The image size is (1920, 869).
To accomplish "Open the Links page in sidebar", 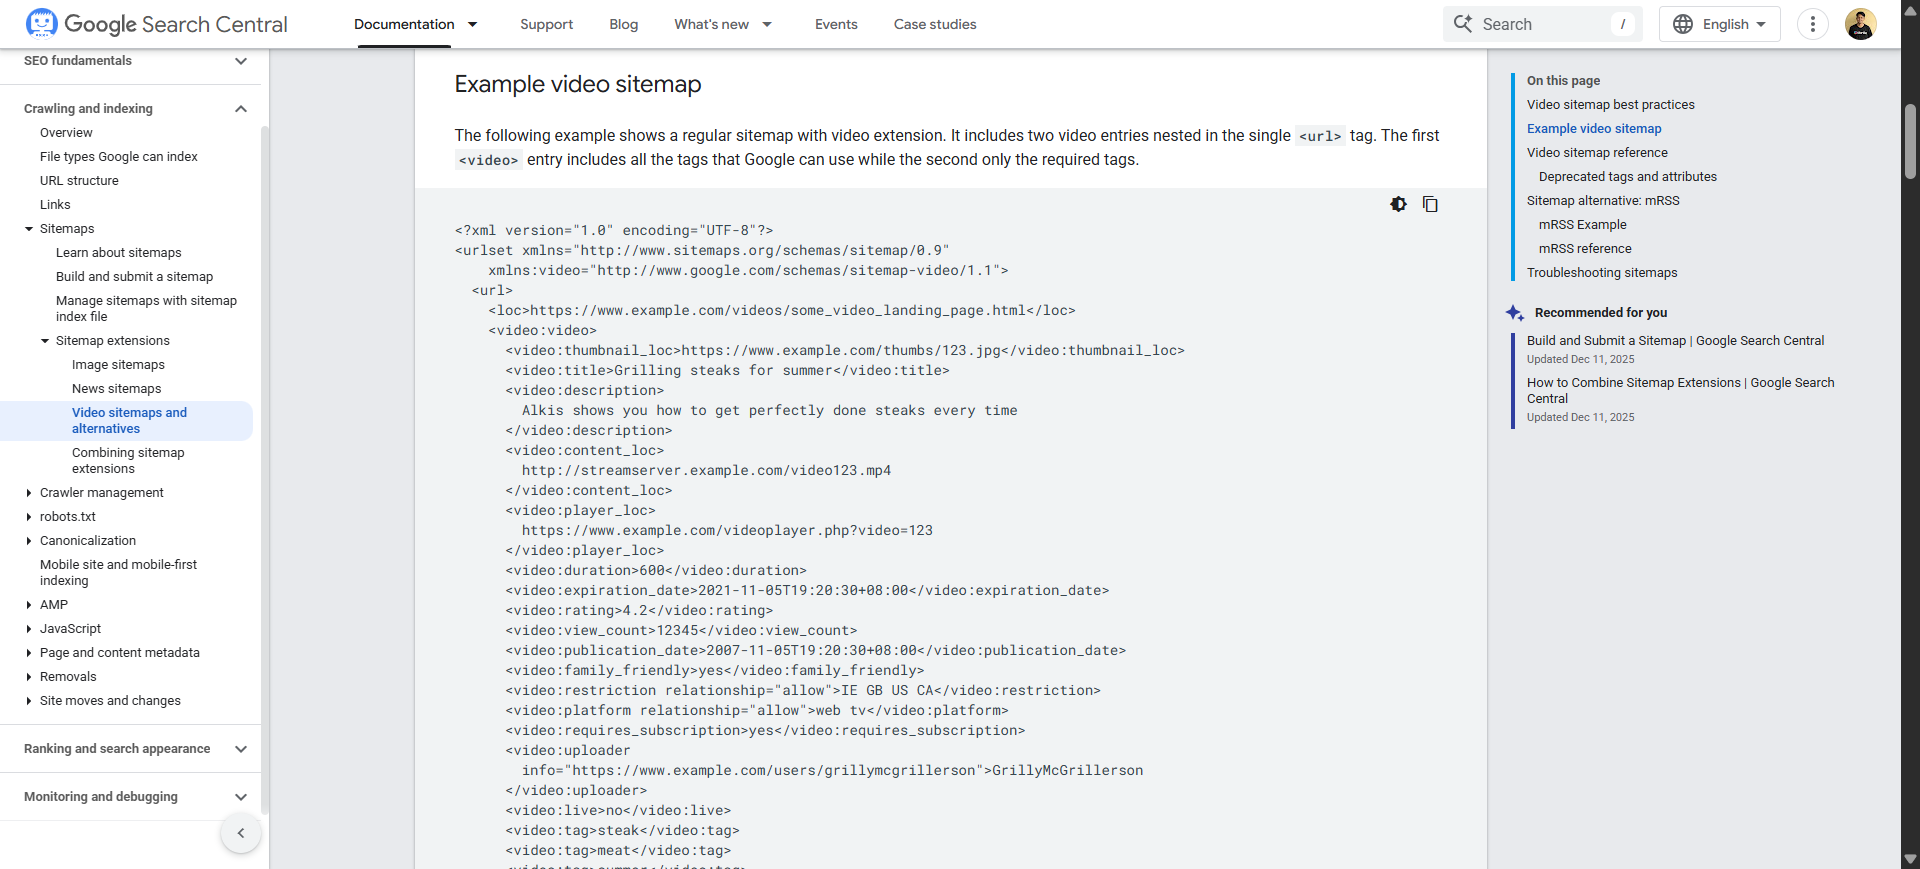I will point(55,205).
